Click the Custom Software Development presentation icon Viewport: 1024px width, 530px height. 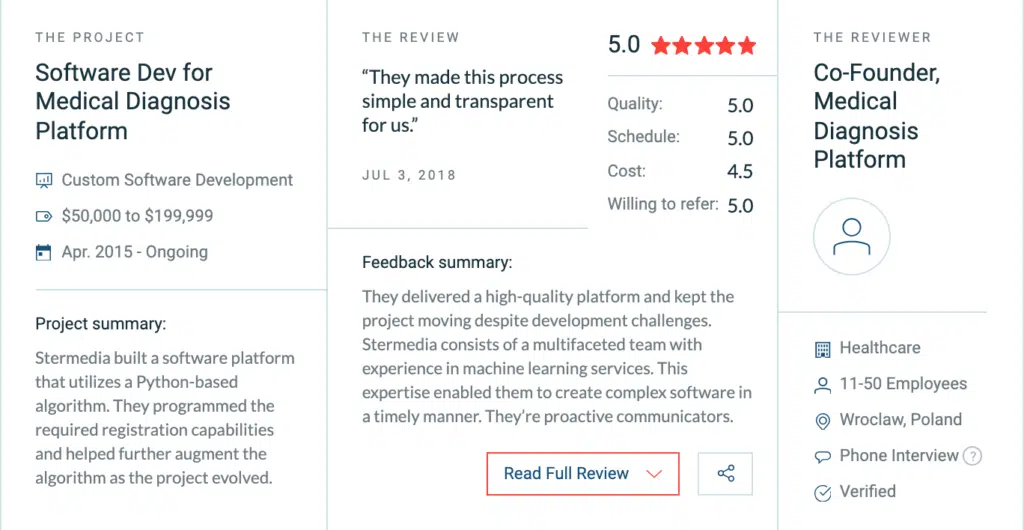tap(44, 180)
